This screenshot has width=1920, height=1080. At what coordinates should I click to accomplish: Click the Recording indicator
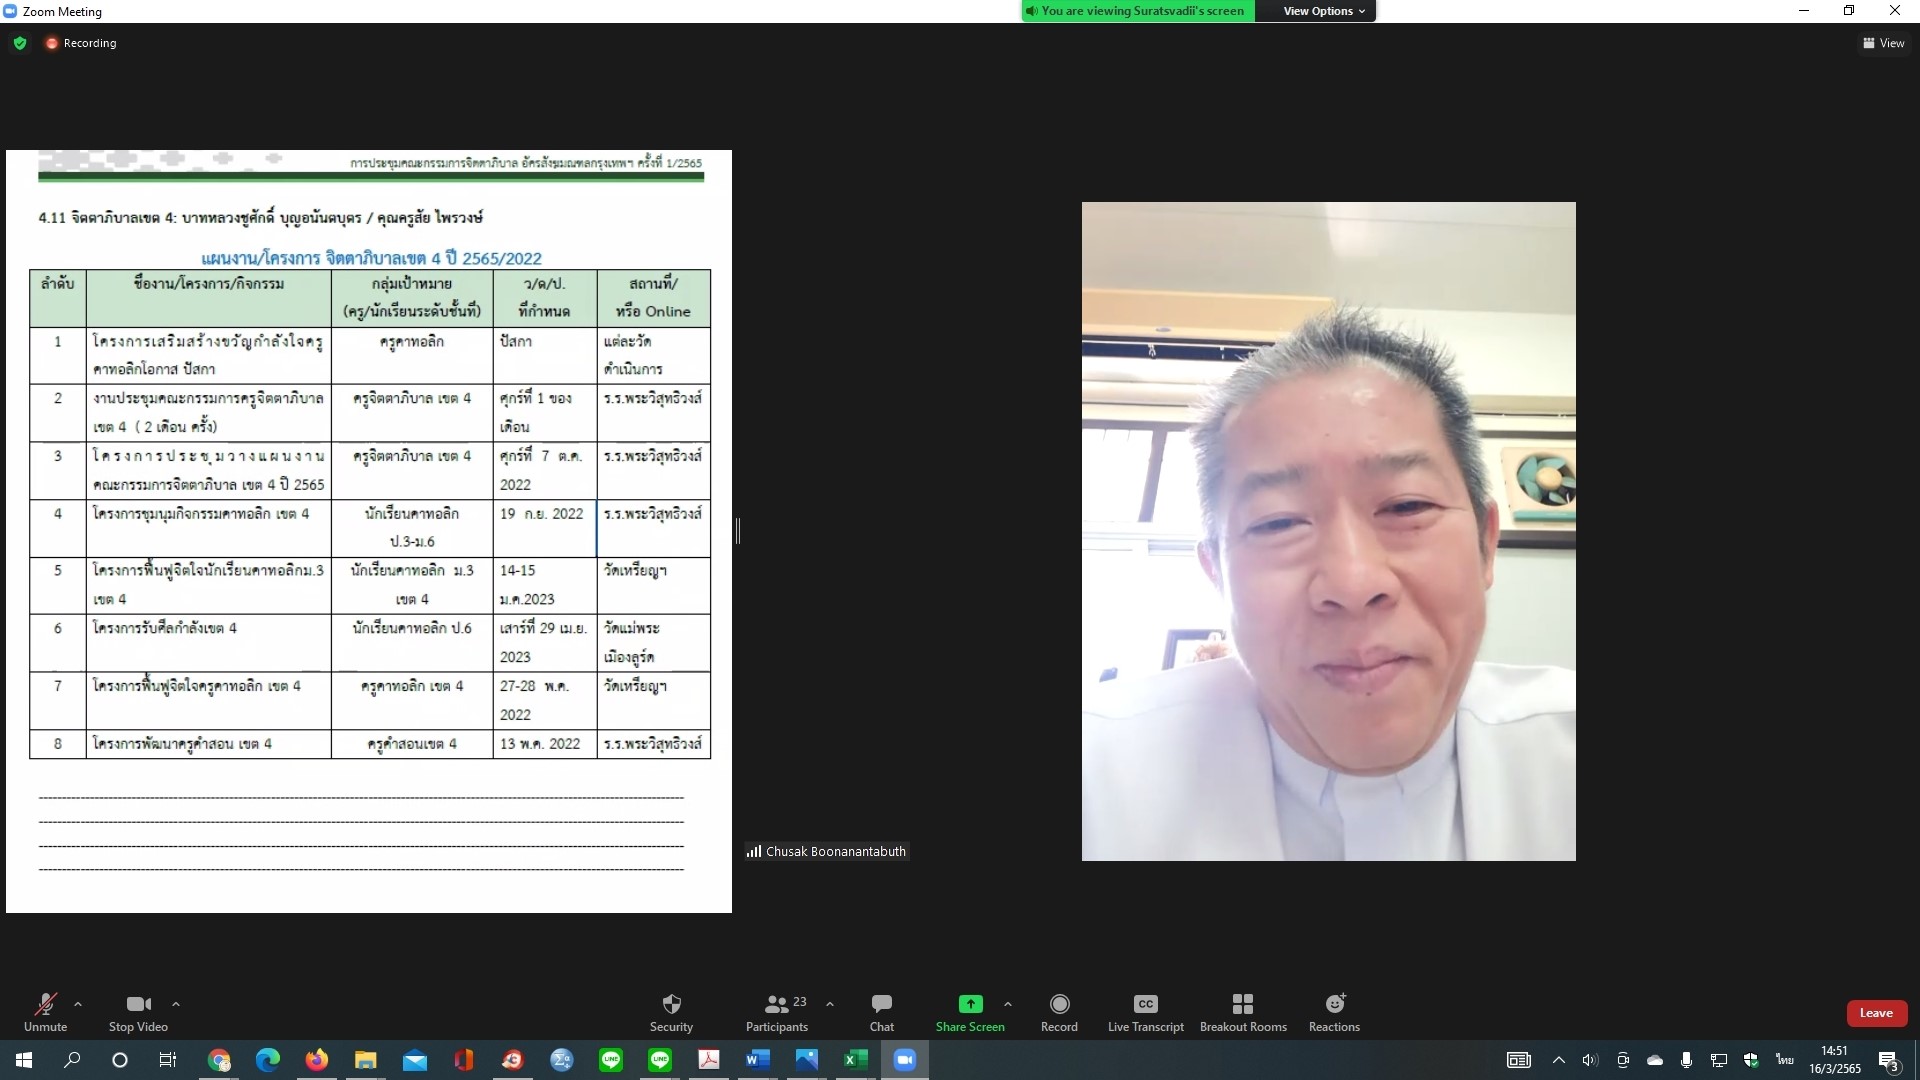81,43
